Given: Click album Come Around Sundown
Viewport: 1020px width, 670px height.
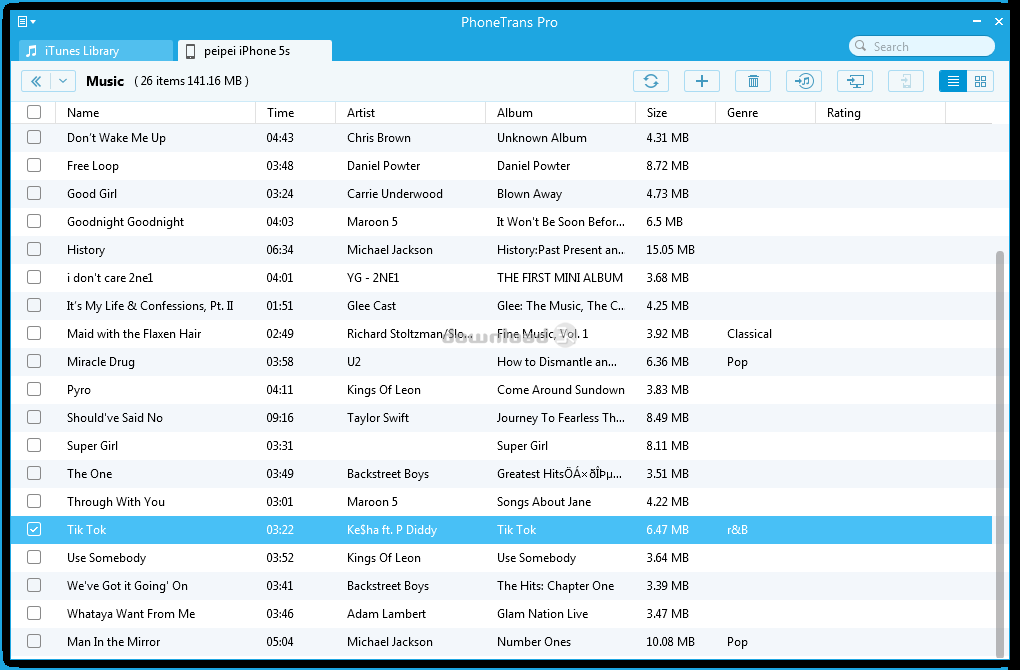Looking at the screenshot, I should click(x=561, y=389).
